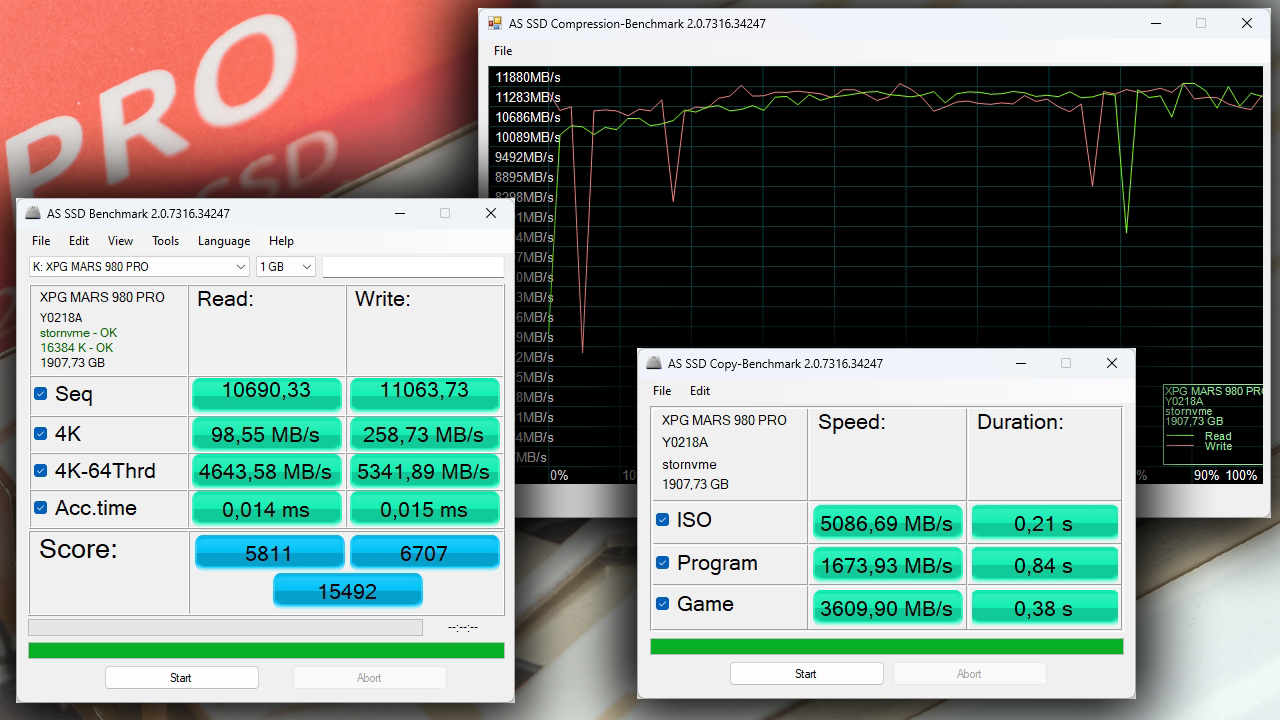Open File menu in AS SSD Benchmark window

(x=41, y=241)
